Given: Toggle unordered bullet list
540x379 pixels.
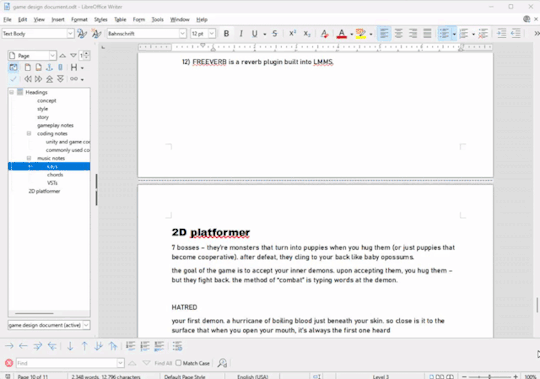Looking at the screenshot, I should pos(444,33).
